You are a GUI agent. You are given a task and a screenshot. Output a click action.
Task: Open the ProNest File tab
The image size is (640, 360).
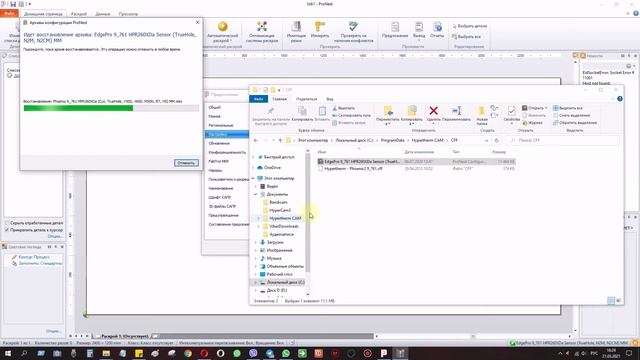(x=9, y=14)
